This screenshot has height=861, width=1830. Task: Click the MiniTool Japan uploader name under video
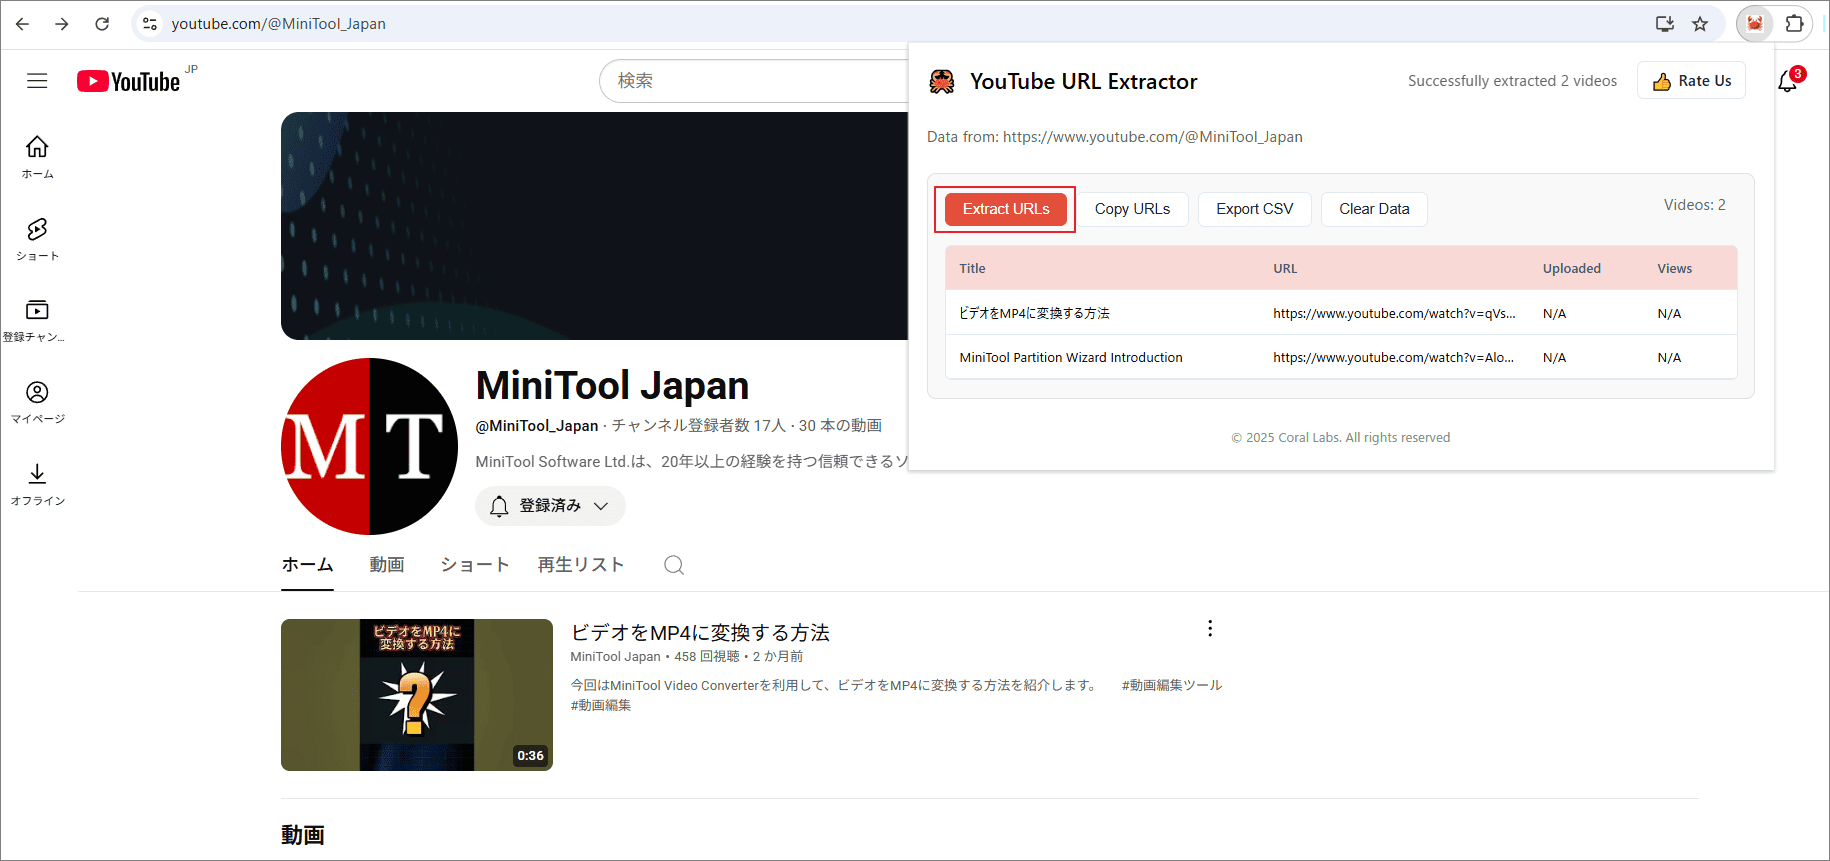point(615,657)
